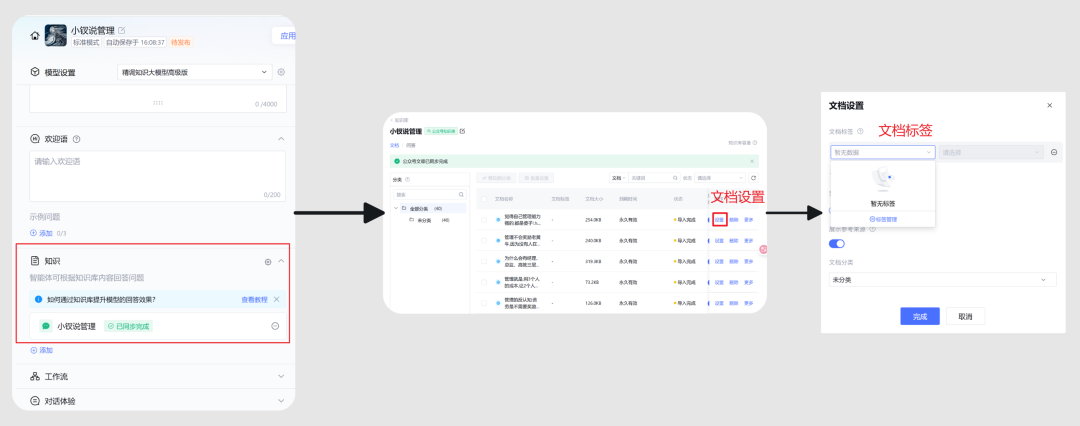This screenshot has width=1080, height=426.
Task: Tick checkbox for the 126.0KB document
Action: 484,303
